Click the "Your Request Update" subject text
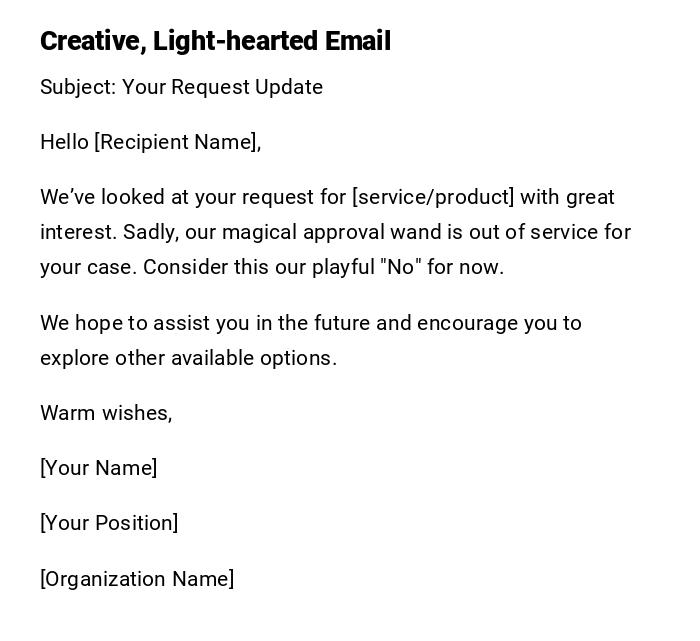This screenshot has width=700, height=641. tap(222, 87)
